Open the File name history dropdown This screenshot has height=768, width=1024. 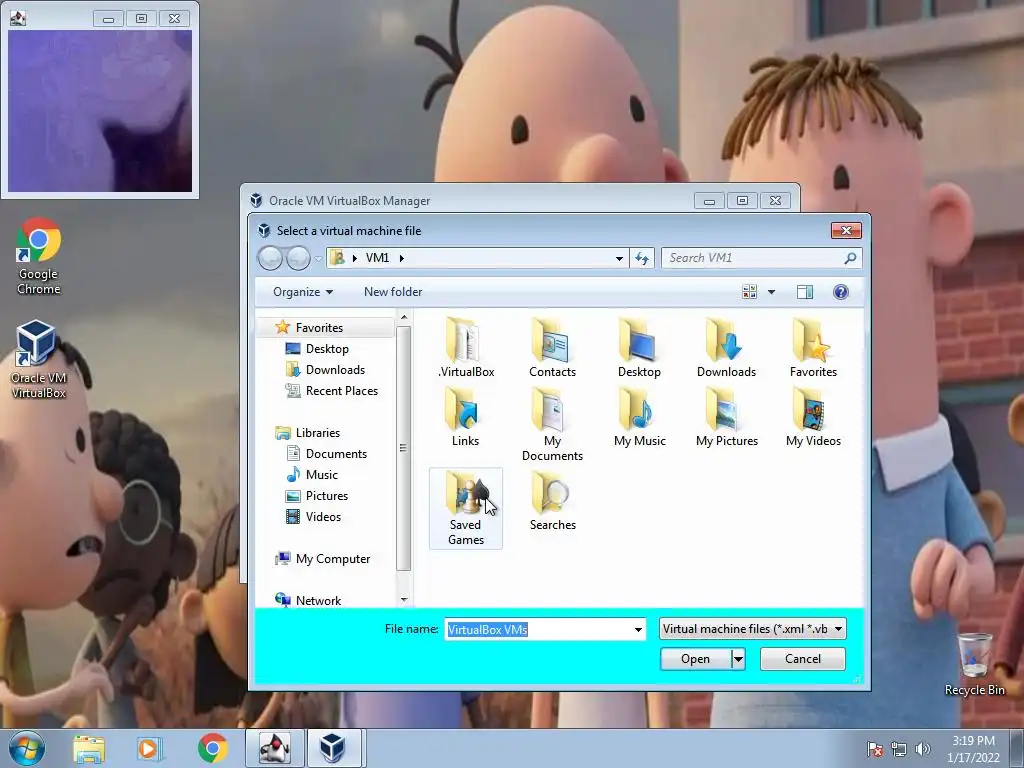pyautogui.click(x=638, y=630)
